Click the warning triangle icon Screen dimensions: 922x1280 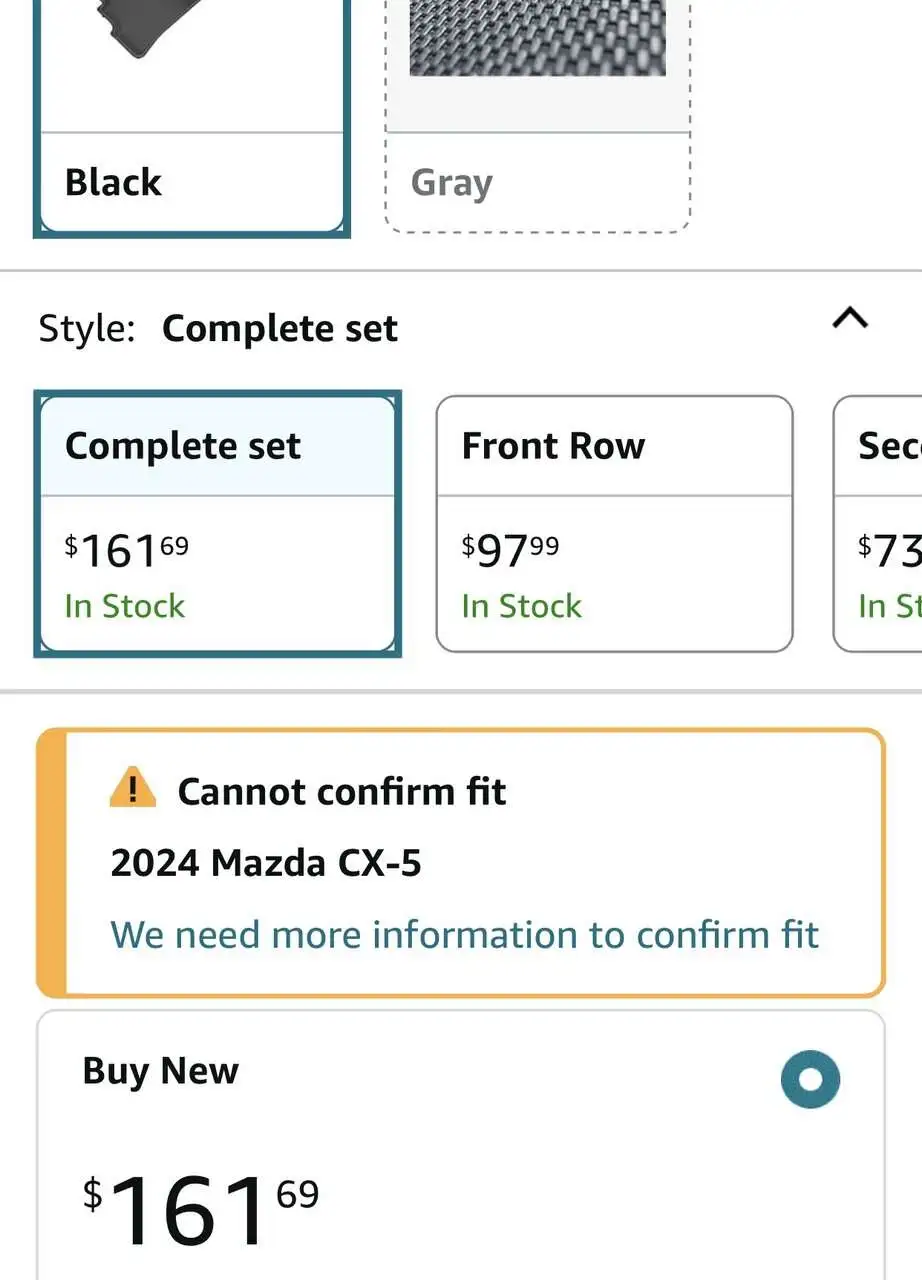coord(133,789)
